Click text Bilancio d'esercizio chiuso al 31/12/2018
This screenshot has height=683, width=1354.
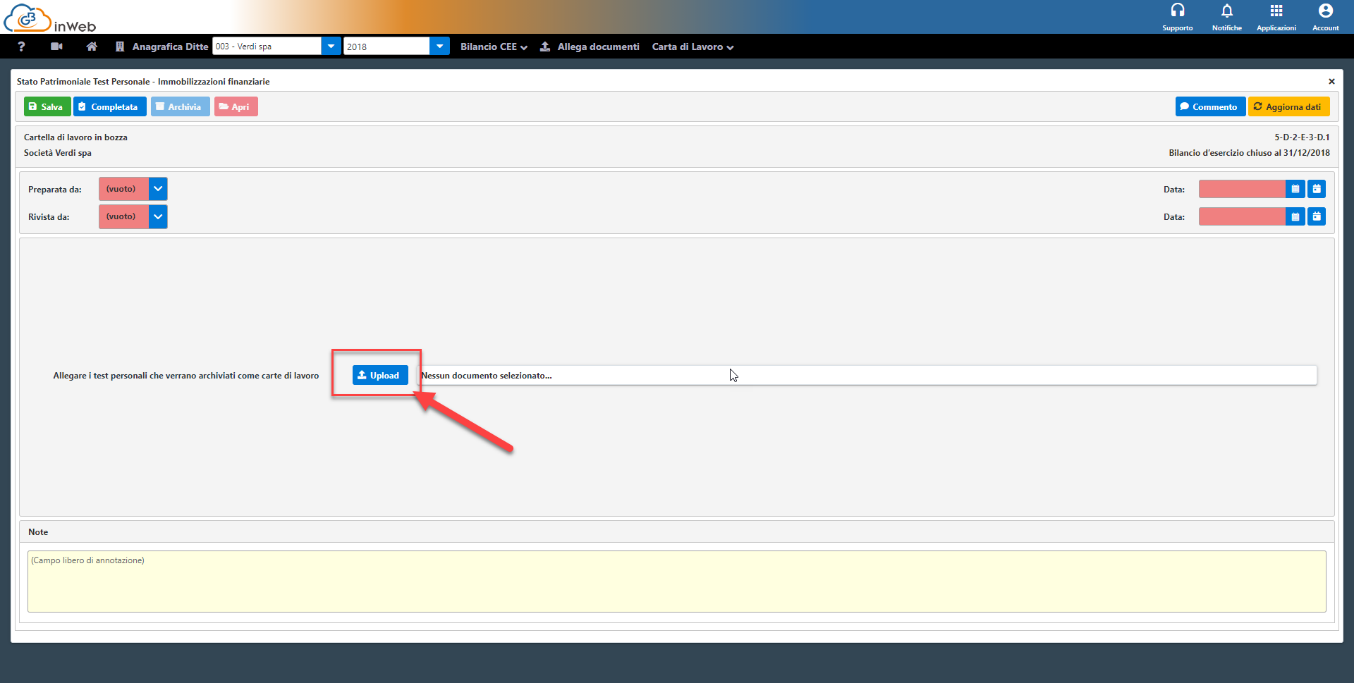[1249, 153]
